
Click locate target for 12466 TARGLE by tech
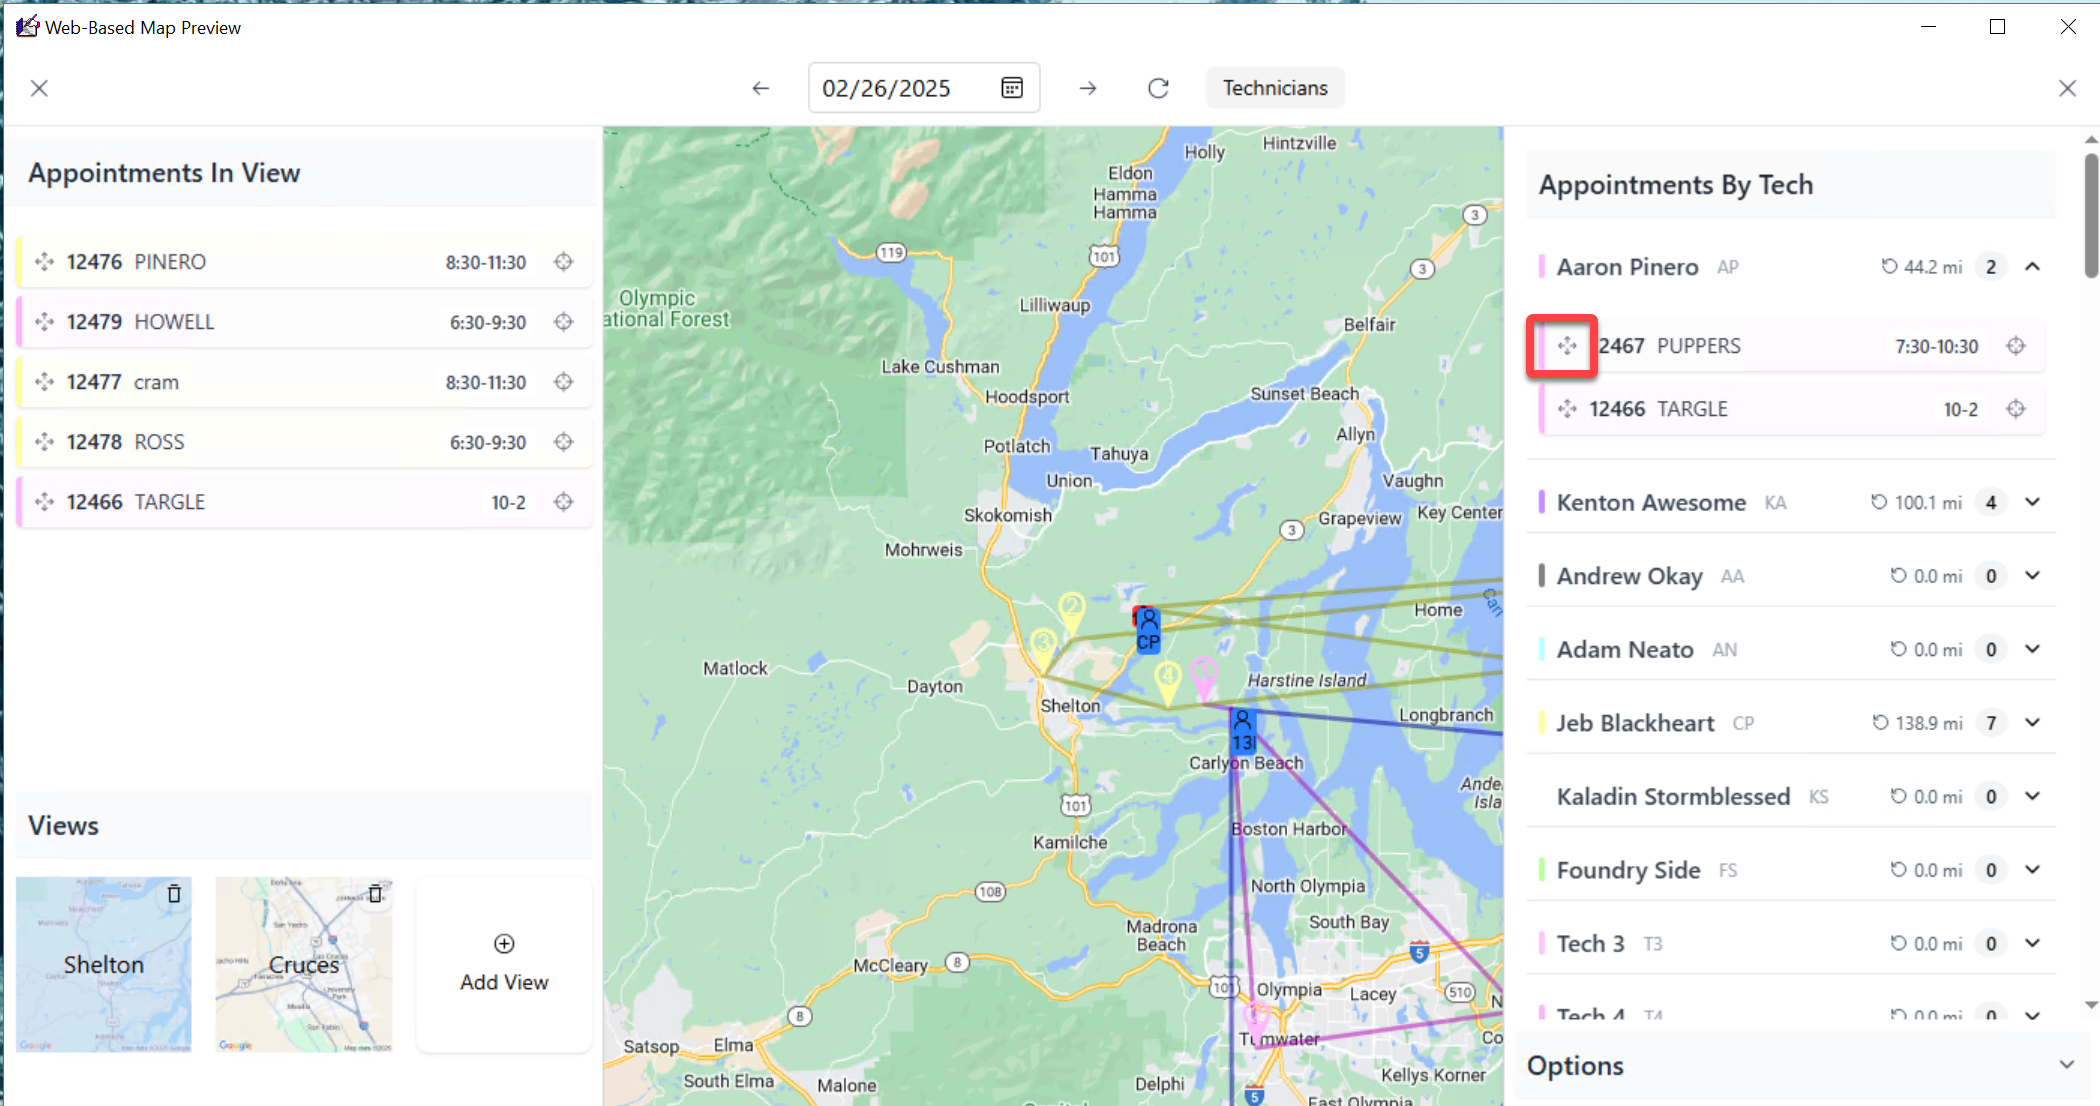pyautogui.click(x=2016, y=409)
